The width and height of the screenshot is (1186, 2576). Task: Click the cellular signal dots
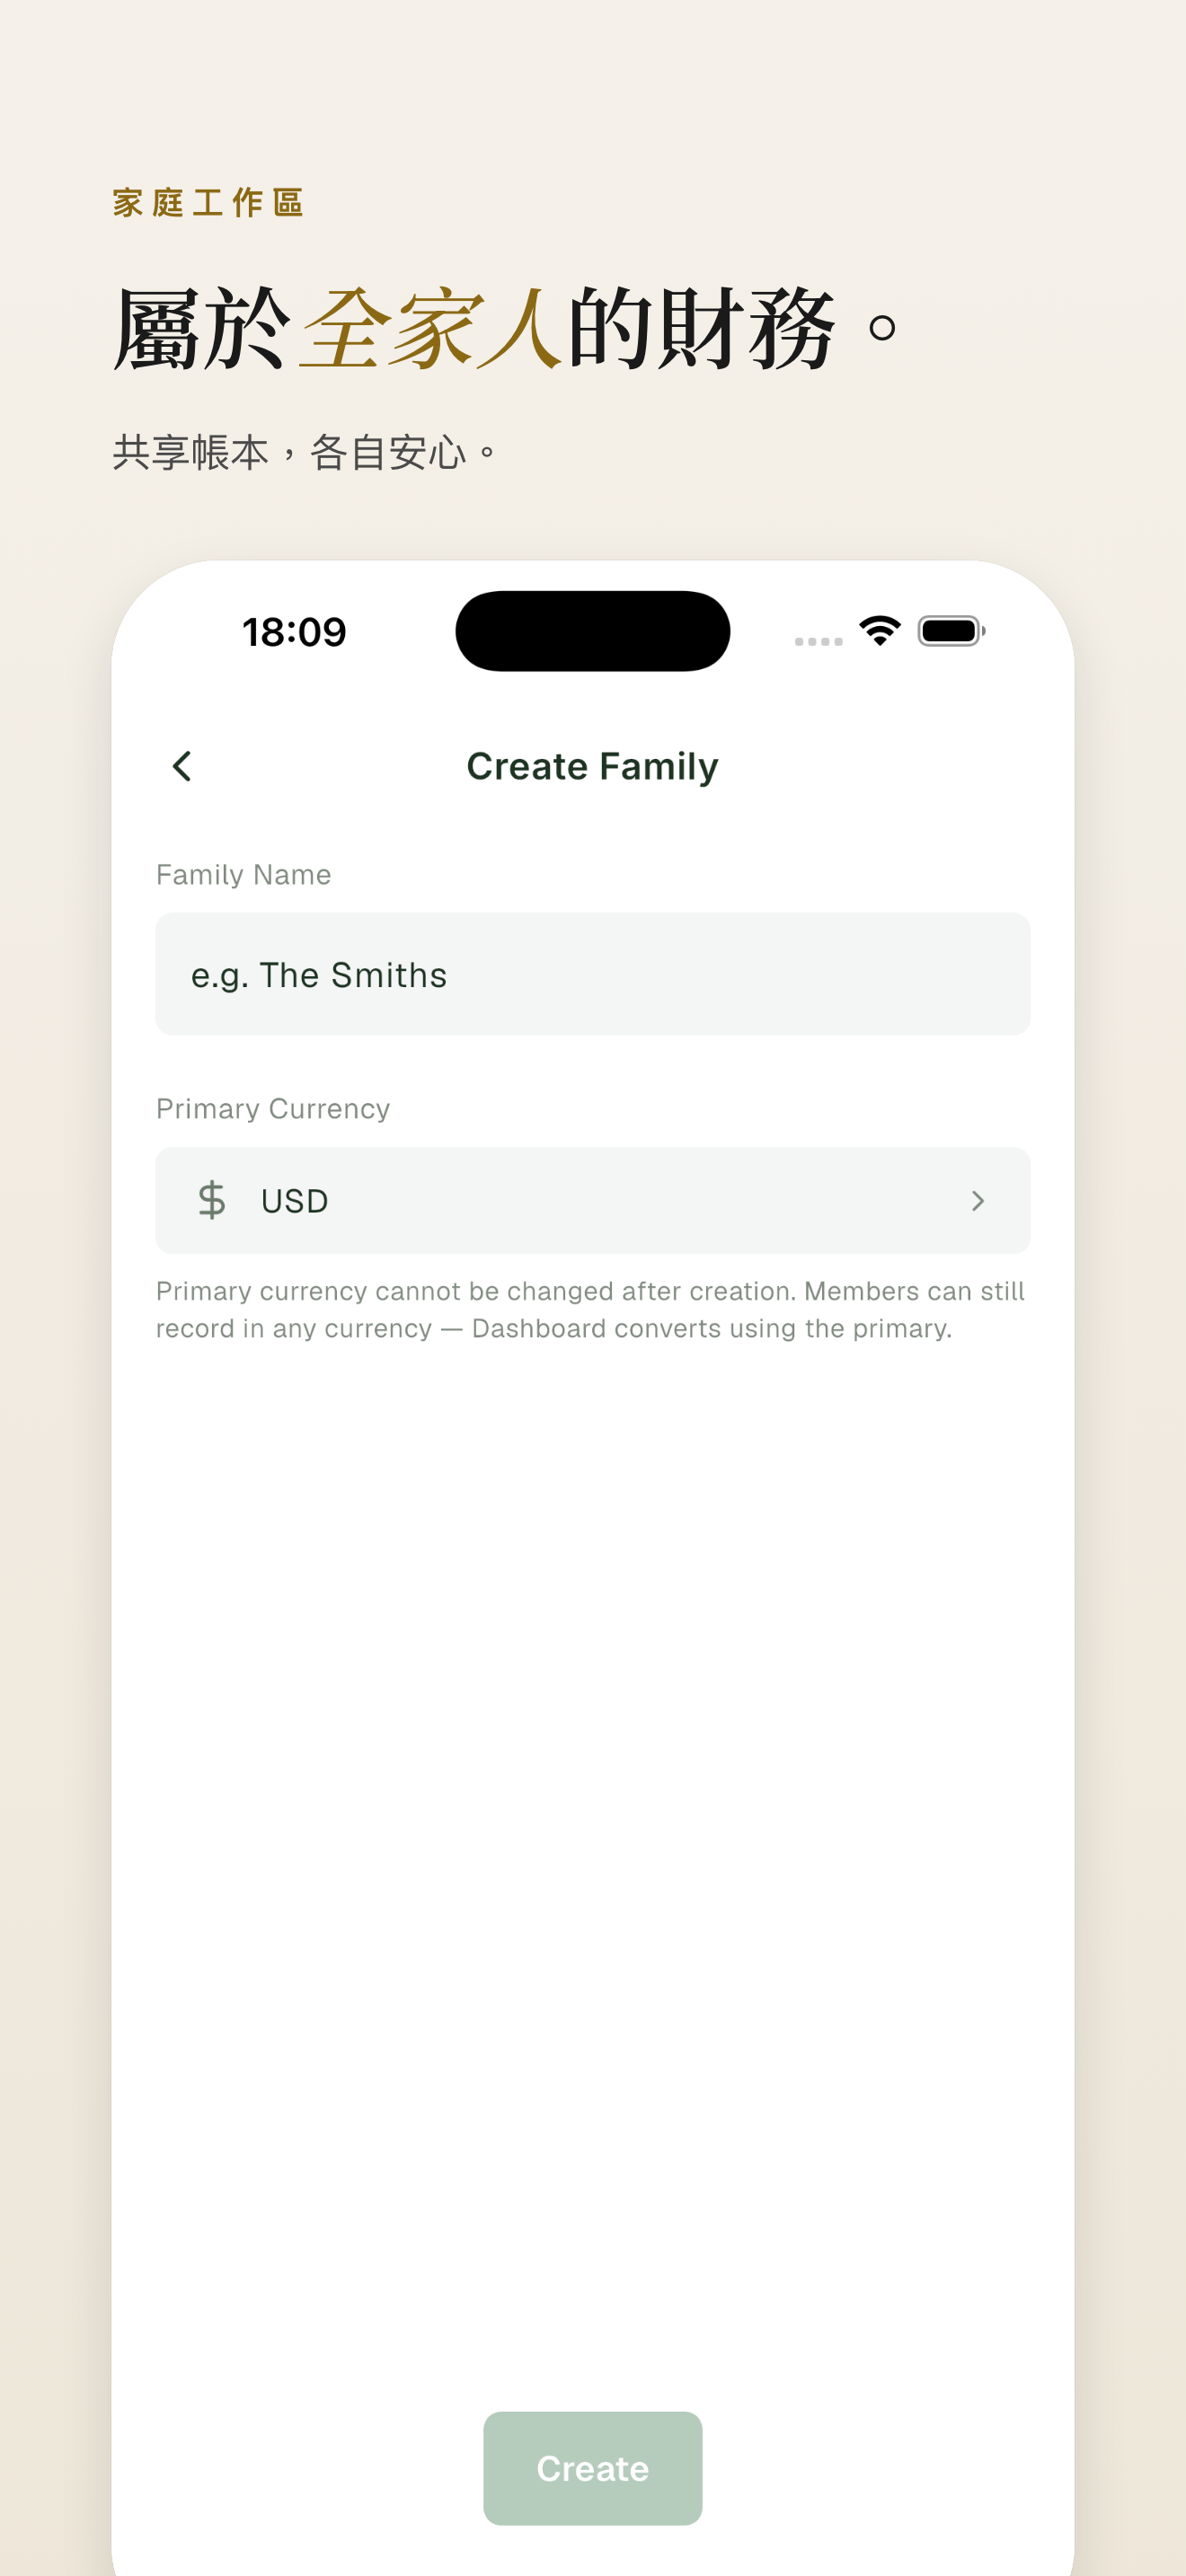click(818, 641)
